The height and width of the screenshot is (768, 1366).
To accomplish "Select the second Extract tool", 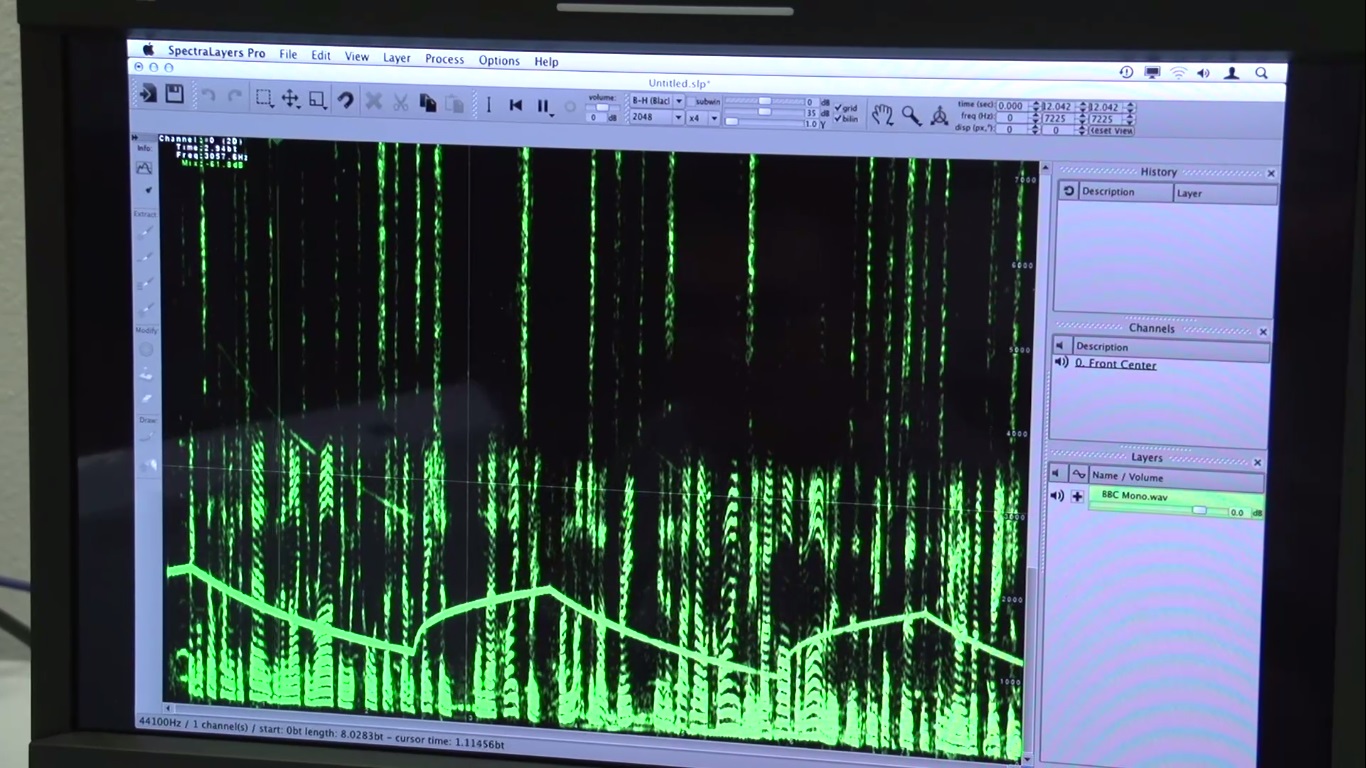I will click(146, 258).
